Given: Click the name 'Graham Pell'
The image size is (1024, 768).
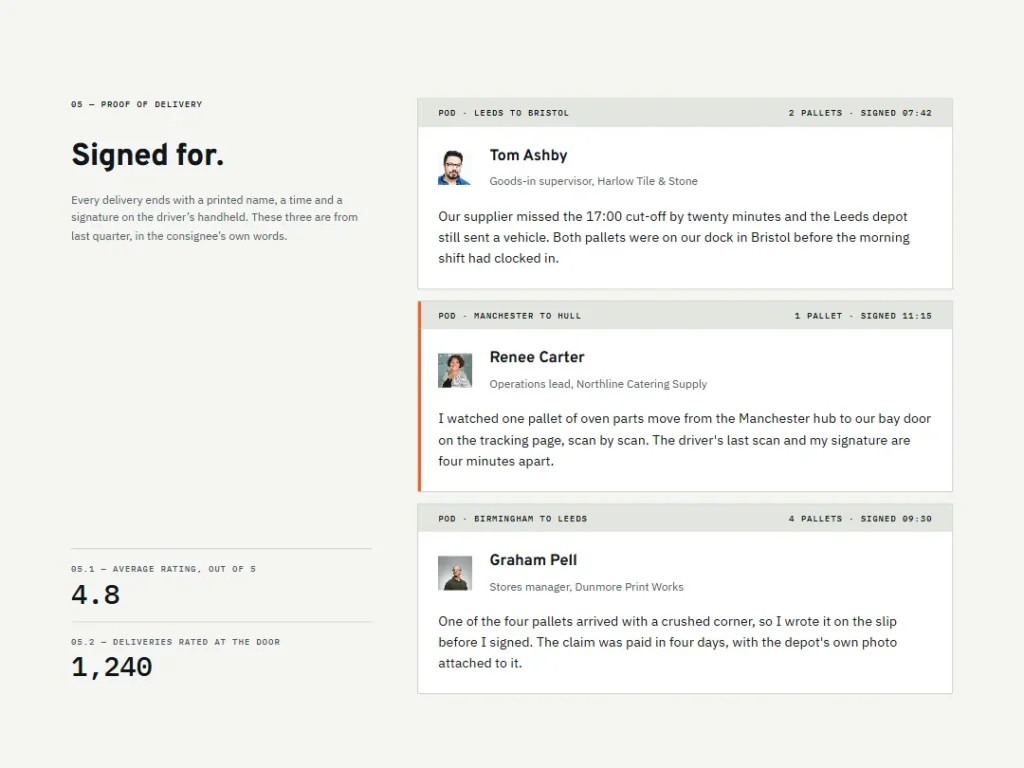Looking at the screenshot, I should pos(533,560).
